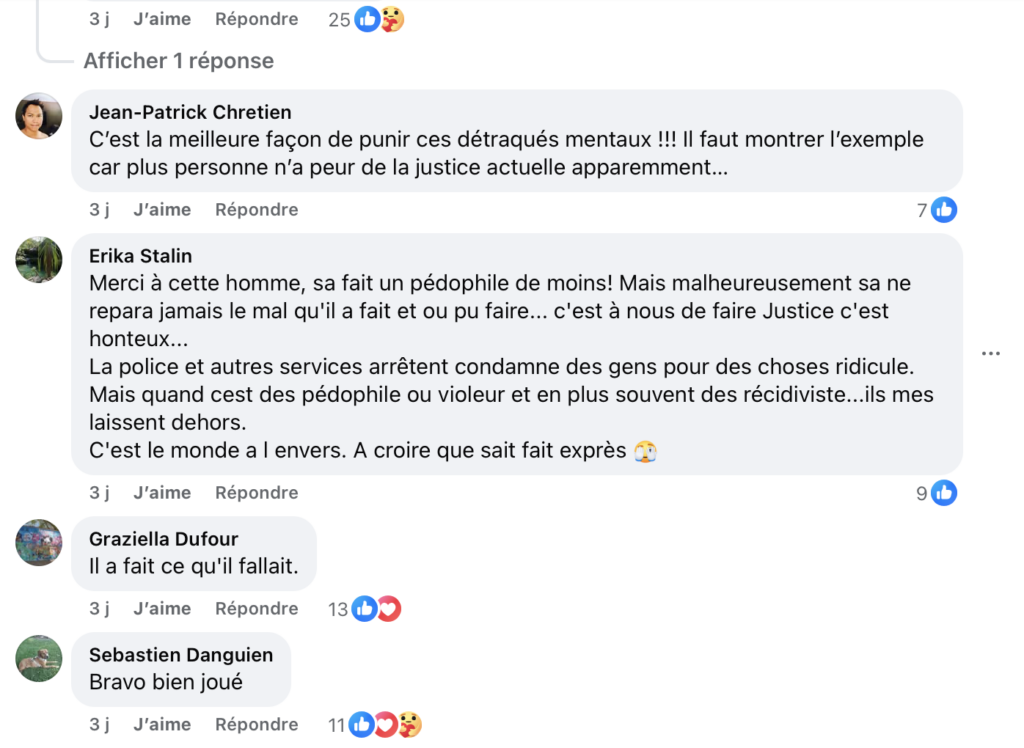Screen dimensions: 1024x748
Task: Click 'J'aime' under Erika Stalin's comment
Action: point(162,492)
